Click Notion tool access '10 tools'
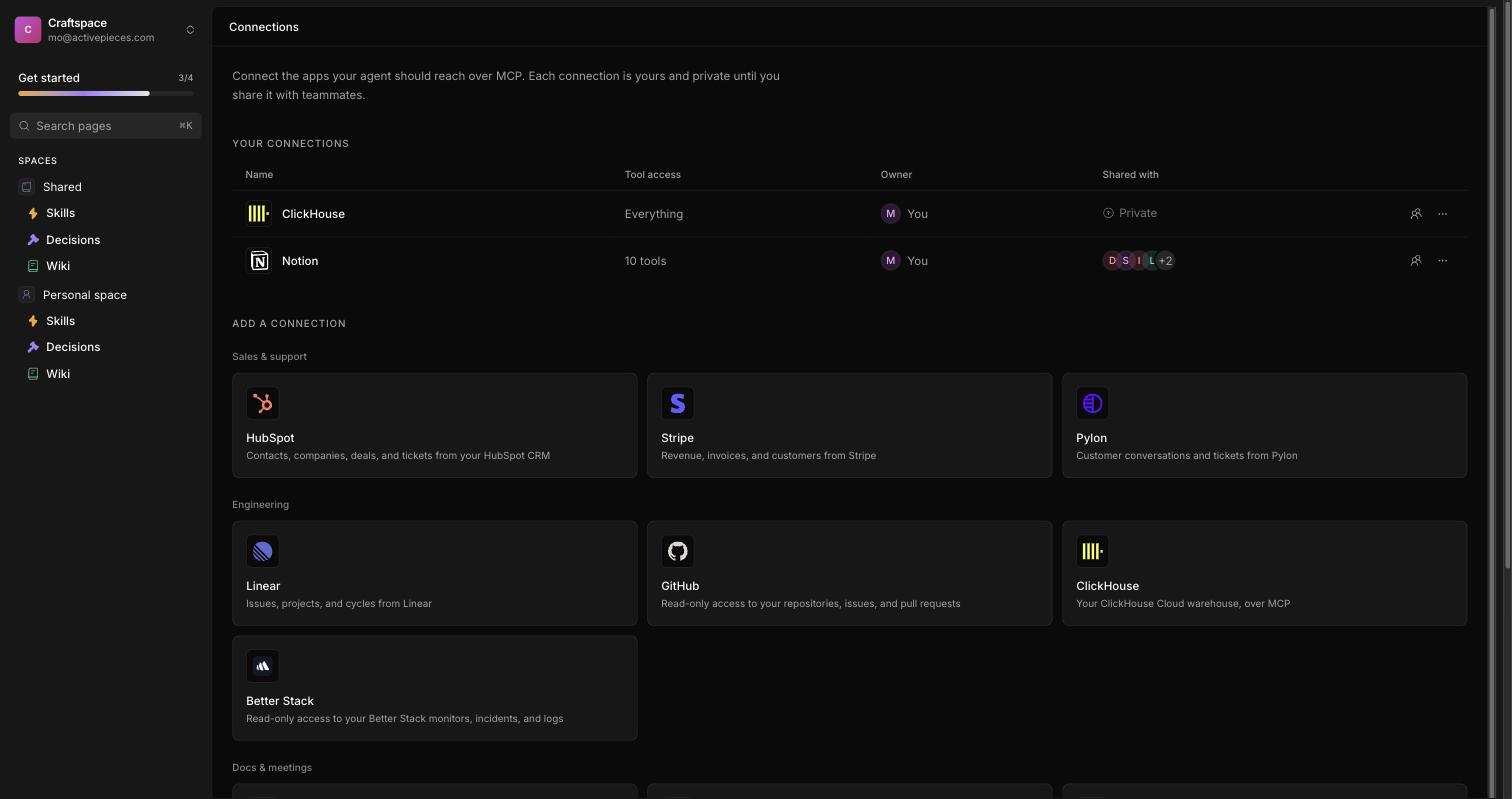The image size is (1512, 799). pos(645,261)
